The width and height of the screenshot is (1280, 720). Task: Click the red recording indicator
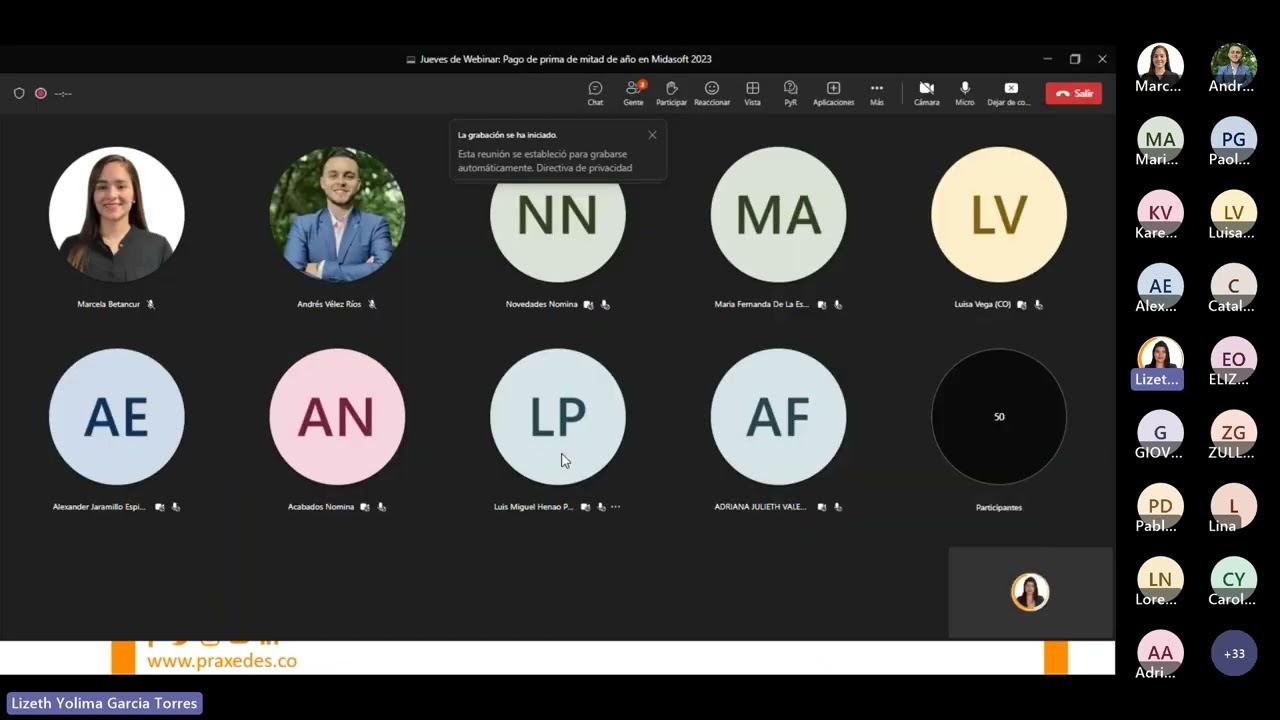point(41,93)
